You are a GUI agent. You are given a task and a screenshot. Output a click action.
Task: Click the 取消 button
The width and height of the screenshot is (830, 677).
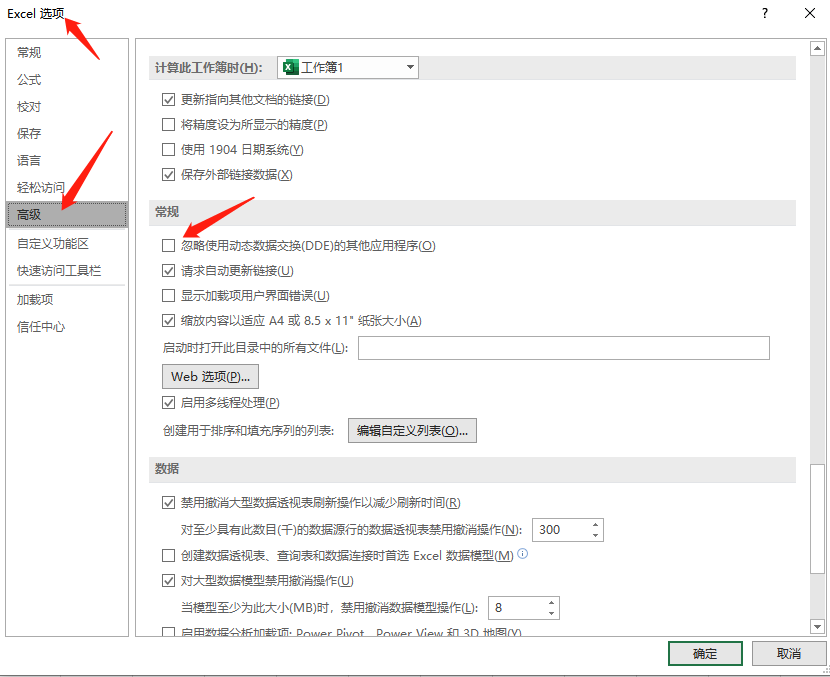pyautogui.click(x=789, y=654)
